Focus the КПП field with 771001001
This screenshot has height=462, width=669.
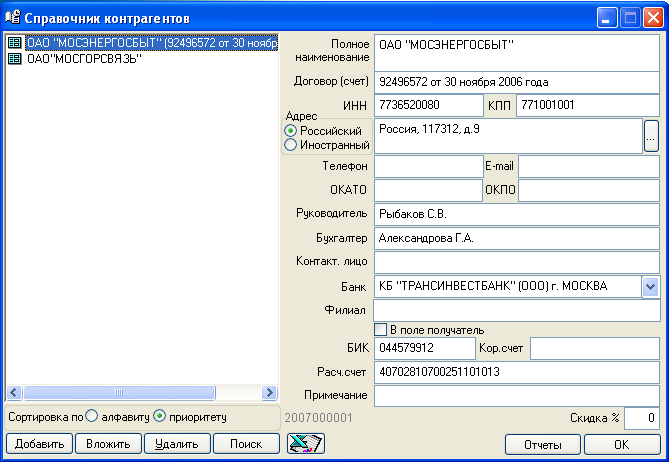point(588,105)
